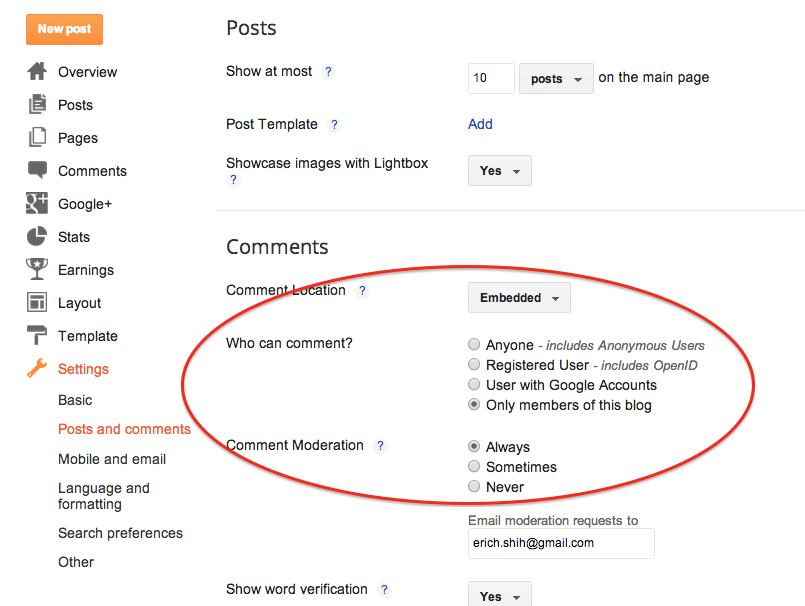Click the help icon beside Comment Moderation
Image resolution: width=805 pixels, height=606 pixels.
380,446
